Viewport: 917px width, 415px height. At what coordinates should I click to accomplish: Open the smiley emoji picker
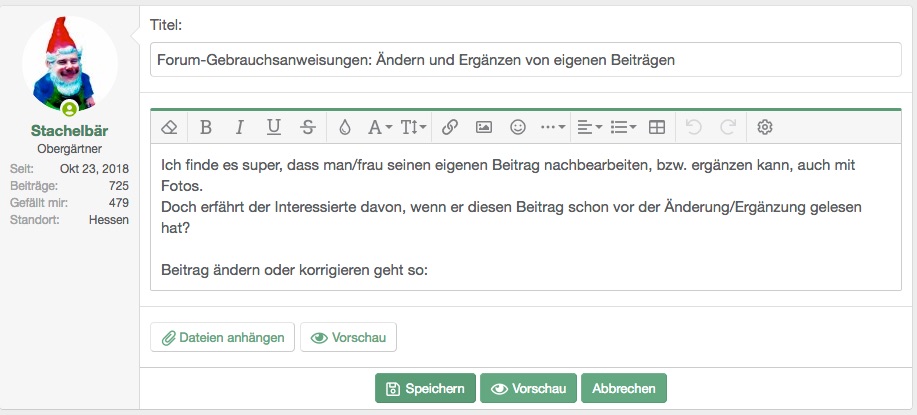(518, 127)
